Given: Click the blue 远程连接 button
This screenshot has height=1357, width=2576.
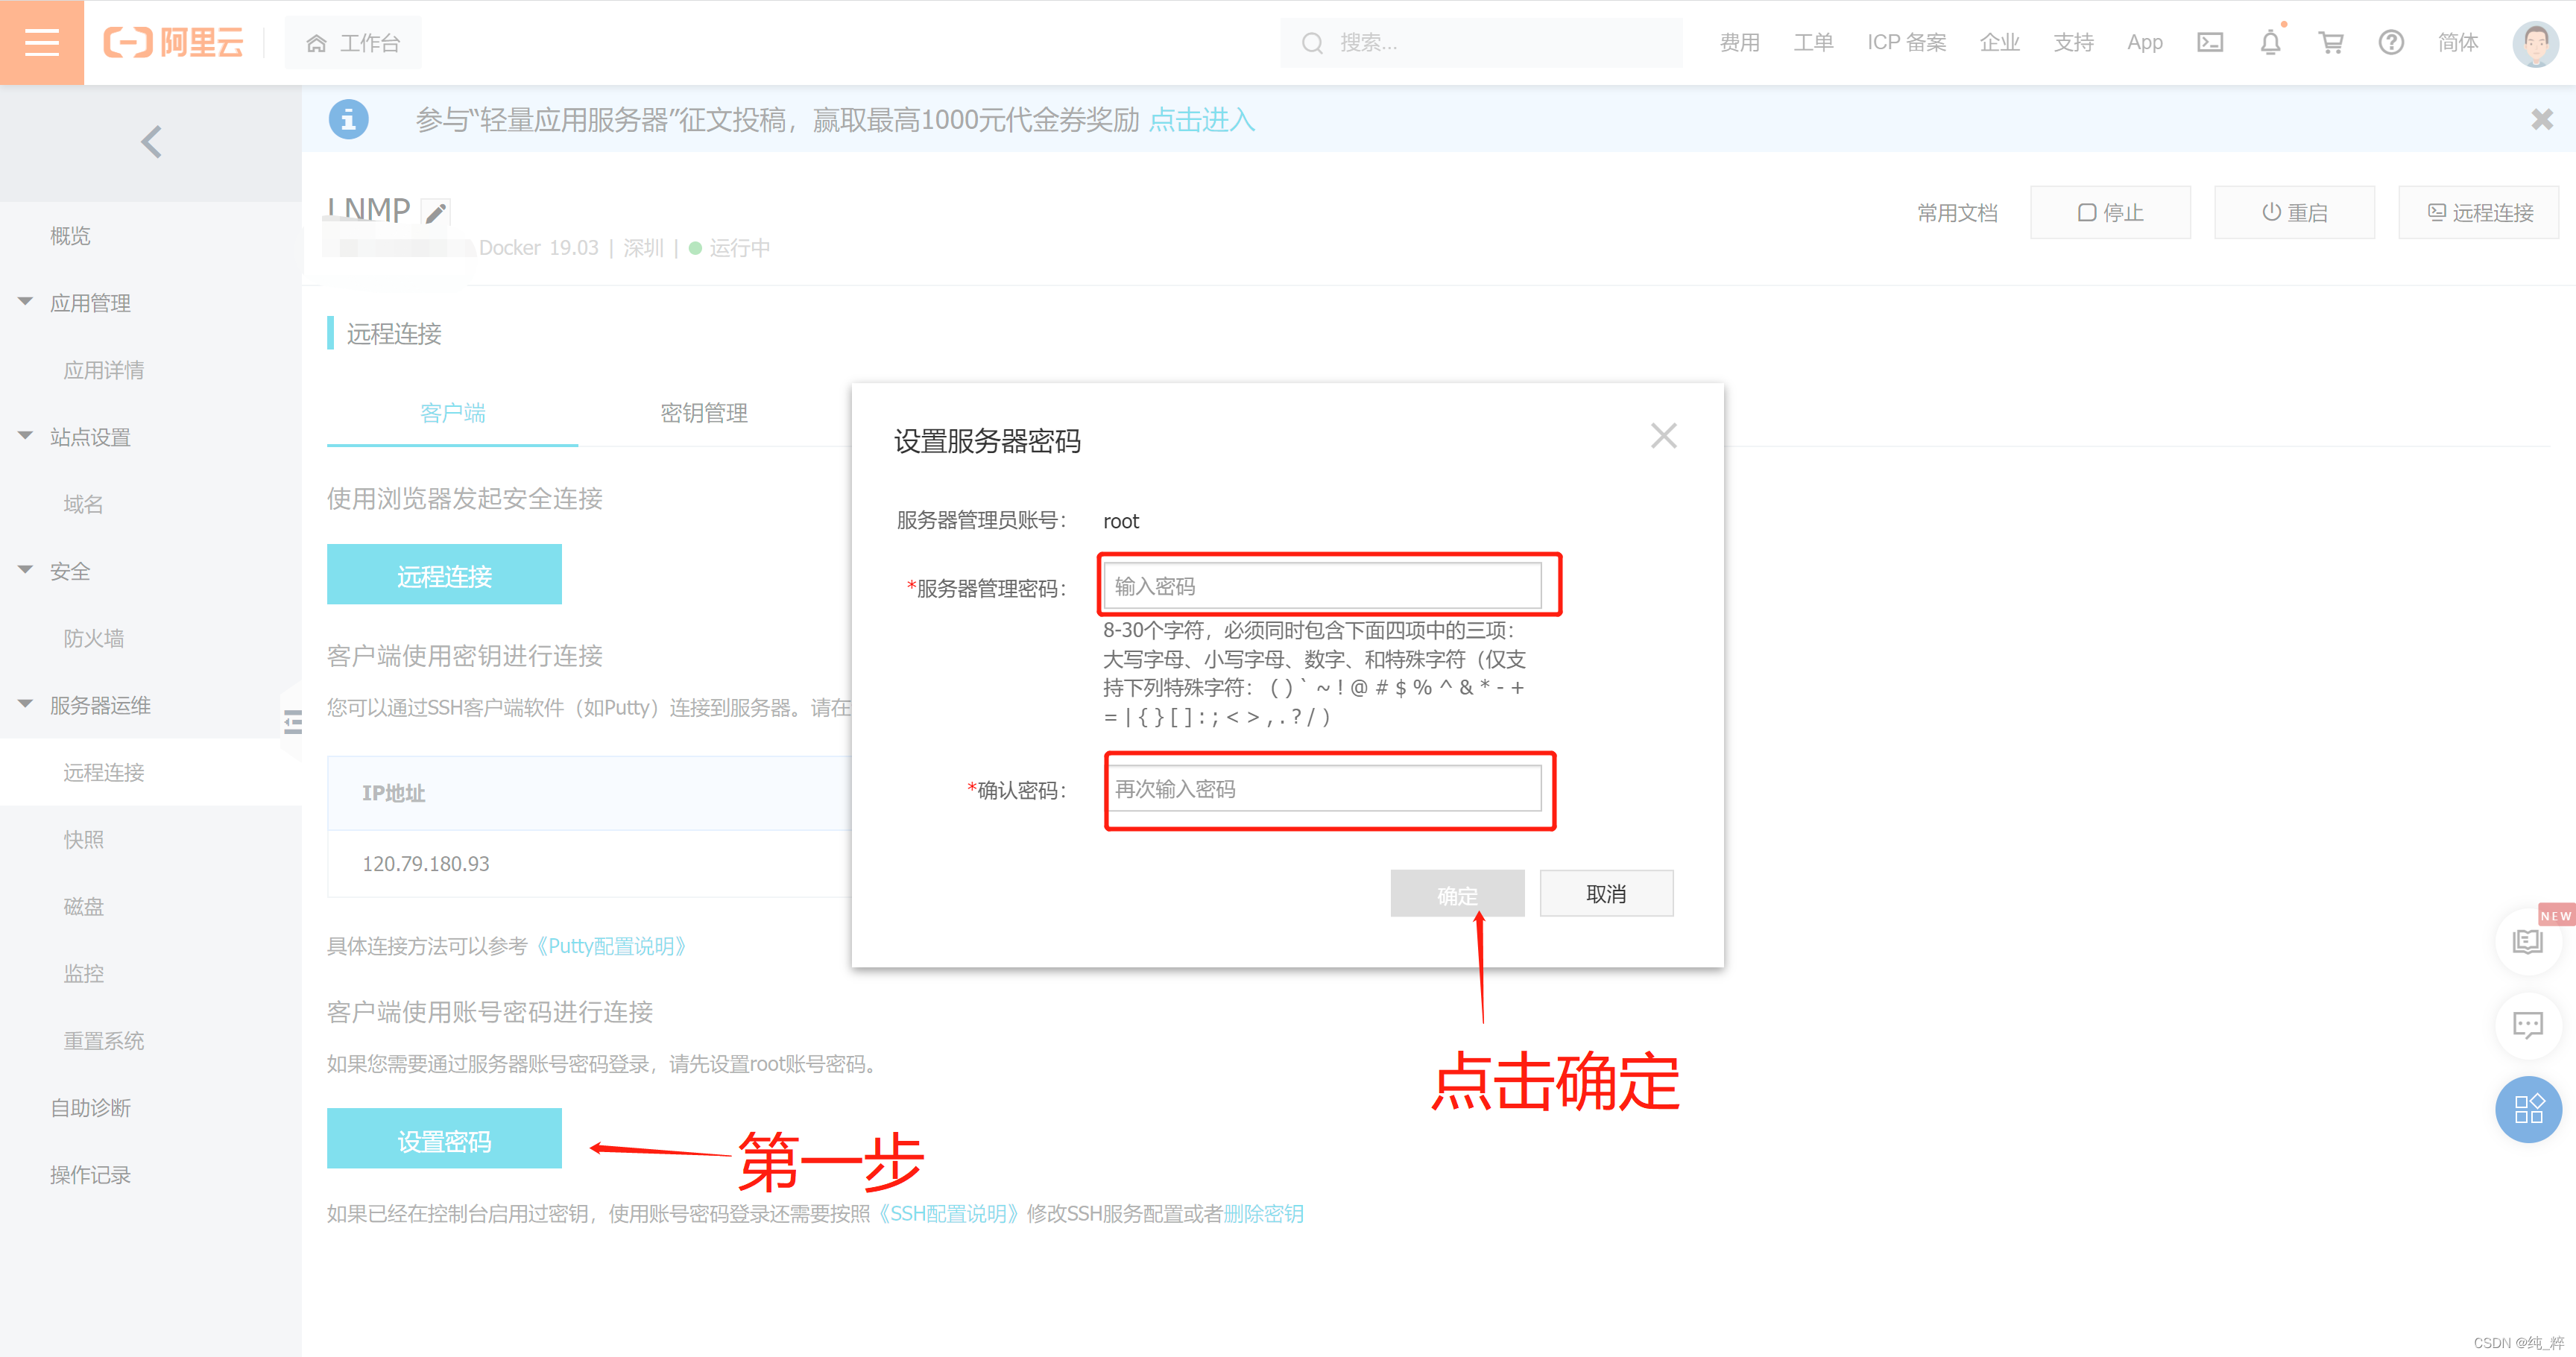Looking at the screenshot, I should pyautogui.click(x=444, y=575).
